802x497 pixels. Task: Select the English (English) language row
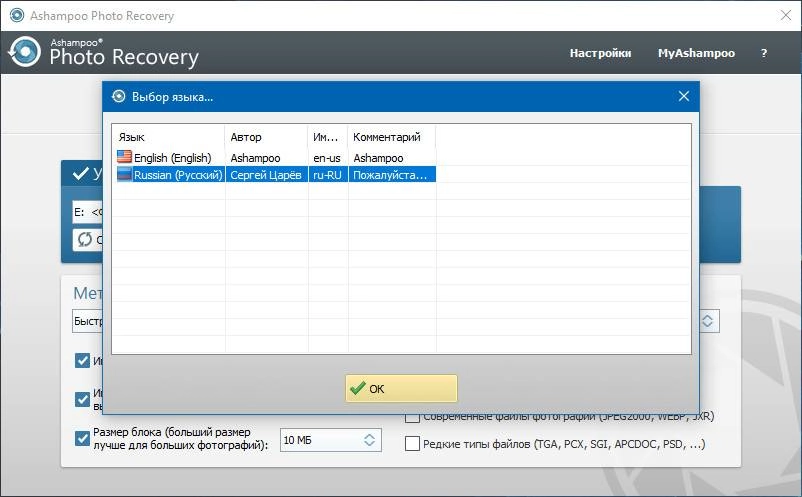point(276,157)
